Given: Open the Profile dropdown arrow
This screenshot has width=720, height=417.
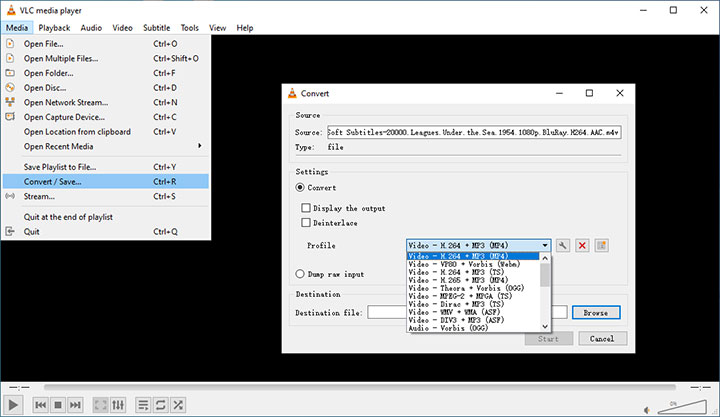Looking at the screenshot, I should (x=545, y=245).
